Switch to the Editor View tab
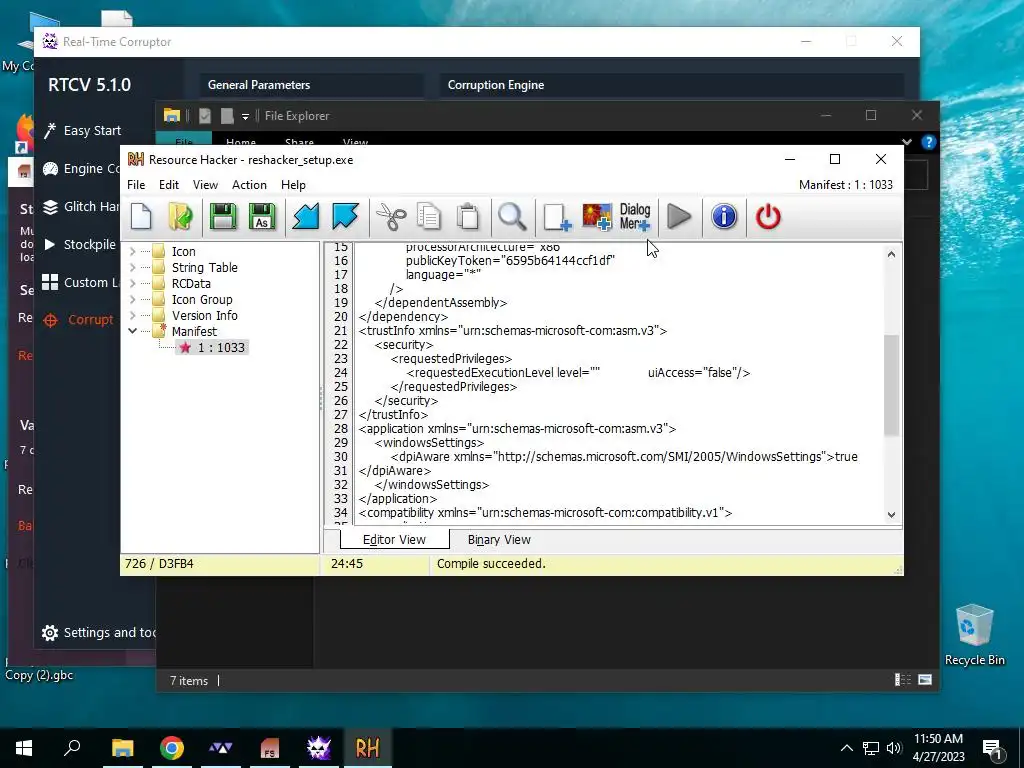This screenshot has height=768, width=1024. pos(394,539)
